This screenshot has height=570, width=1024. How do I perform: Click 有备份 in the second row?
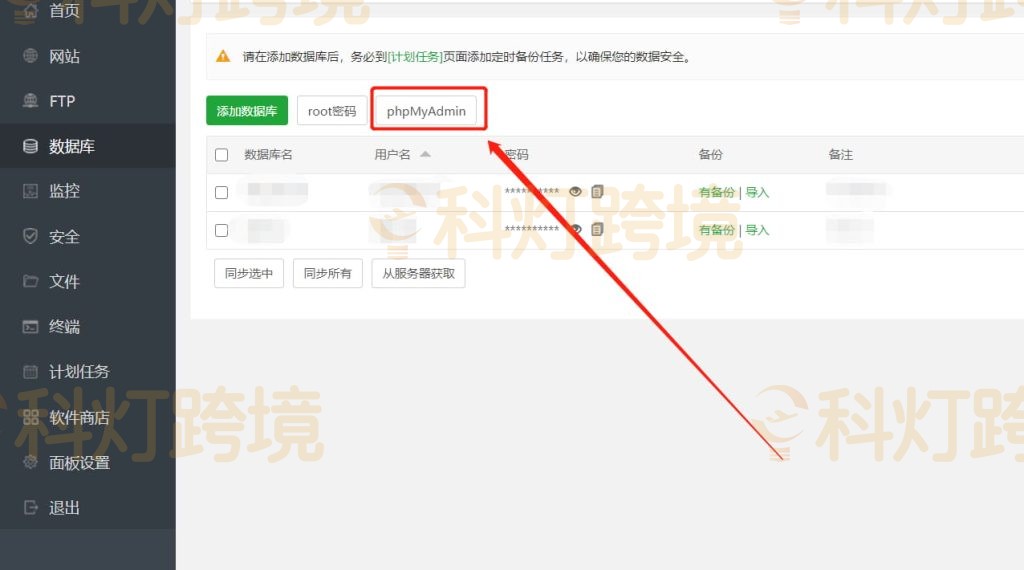(x=716, y=230)
